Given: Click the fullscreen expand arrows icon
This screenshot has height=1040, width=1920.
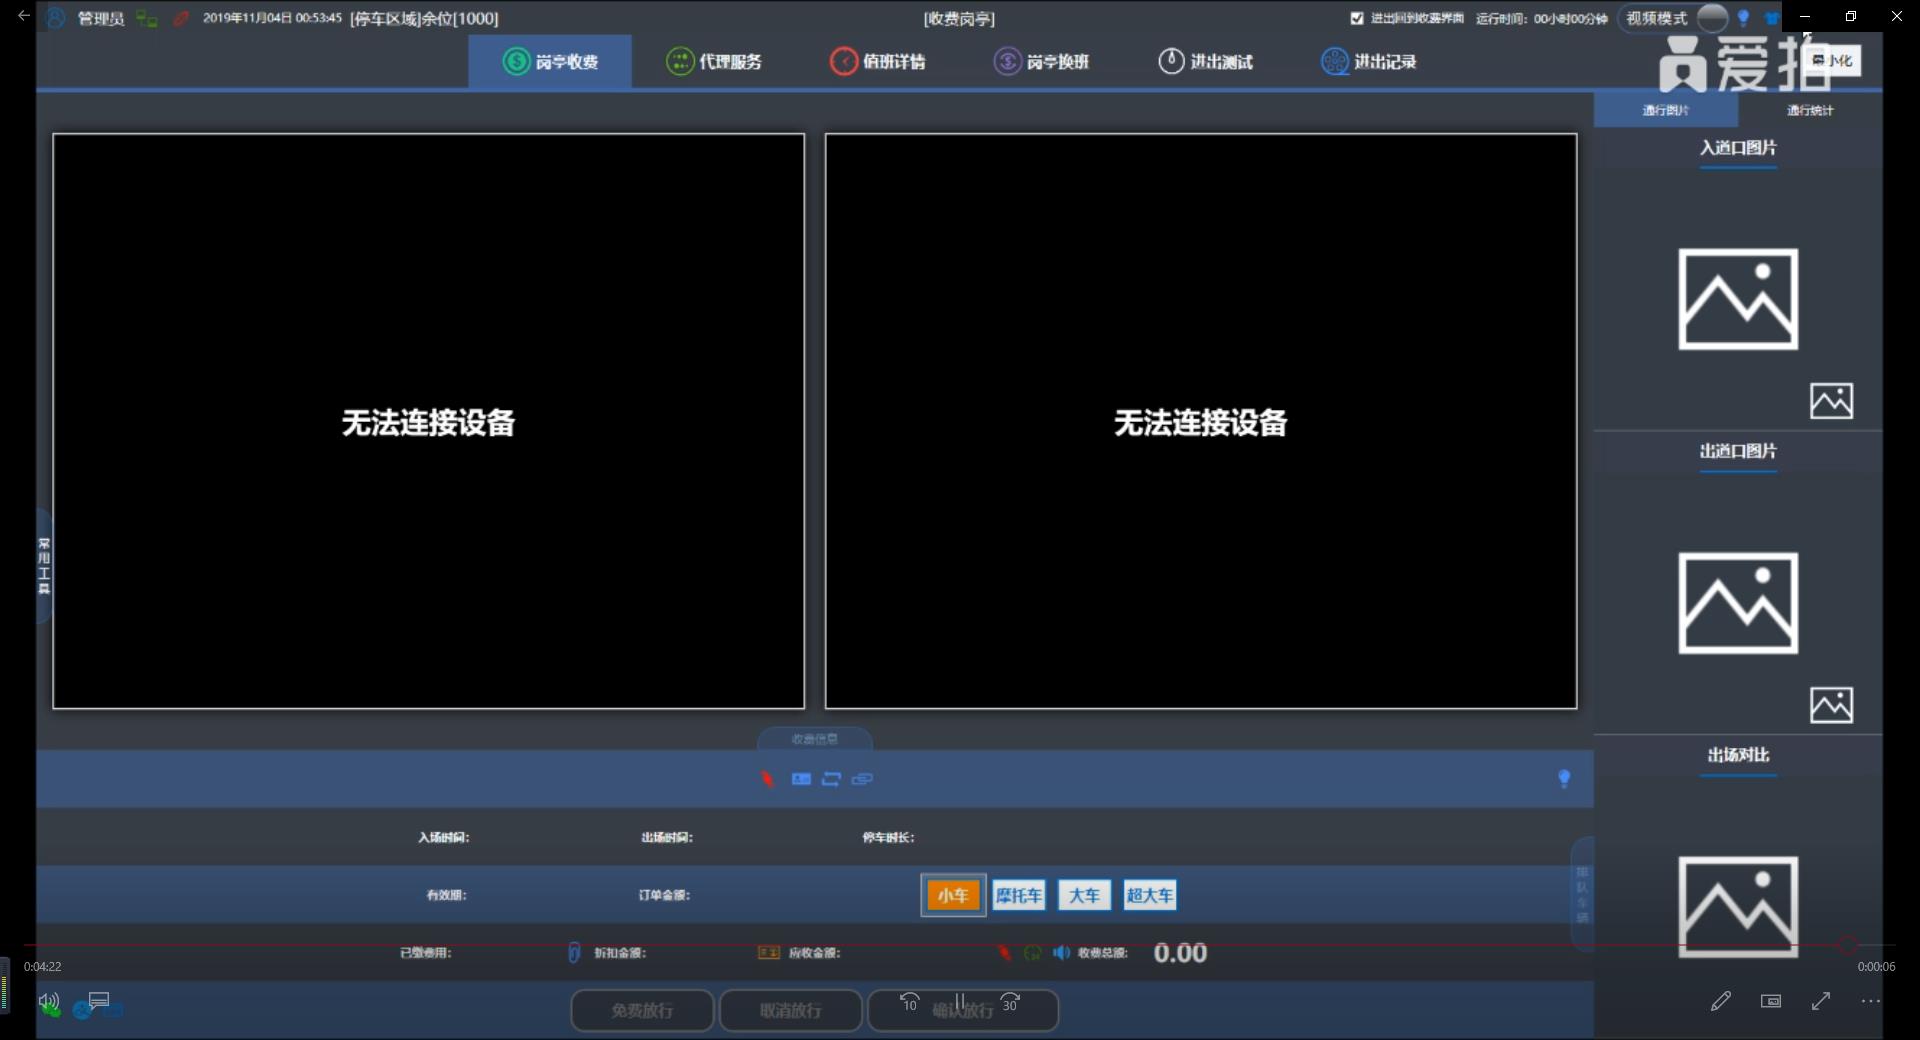Looking at the screenshot, I should [1820, 1001].
